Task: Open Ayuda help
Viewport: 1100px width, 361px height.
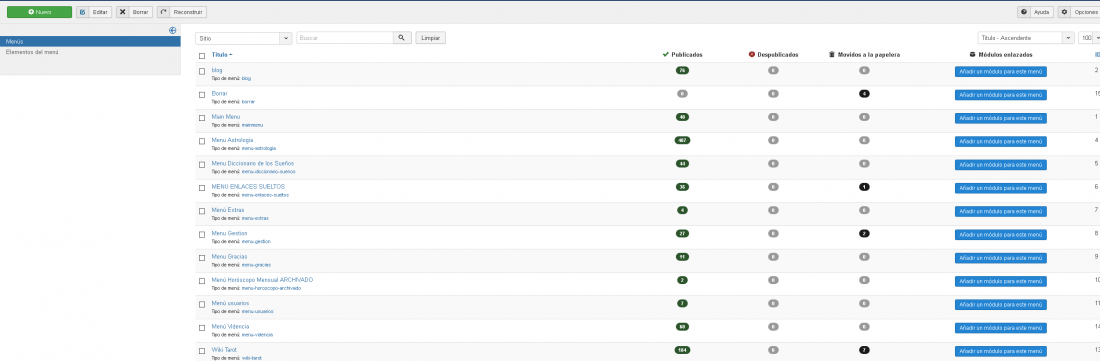Action: click(x=1035, y=12)
